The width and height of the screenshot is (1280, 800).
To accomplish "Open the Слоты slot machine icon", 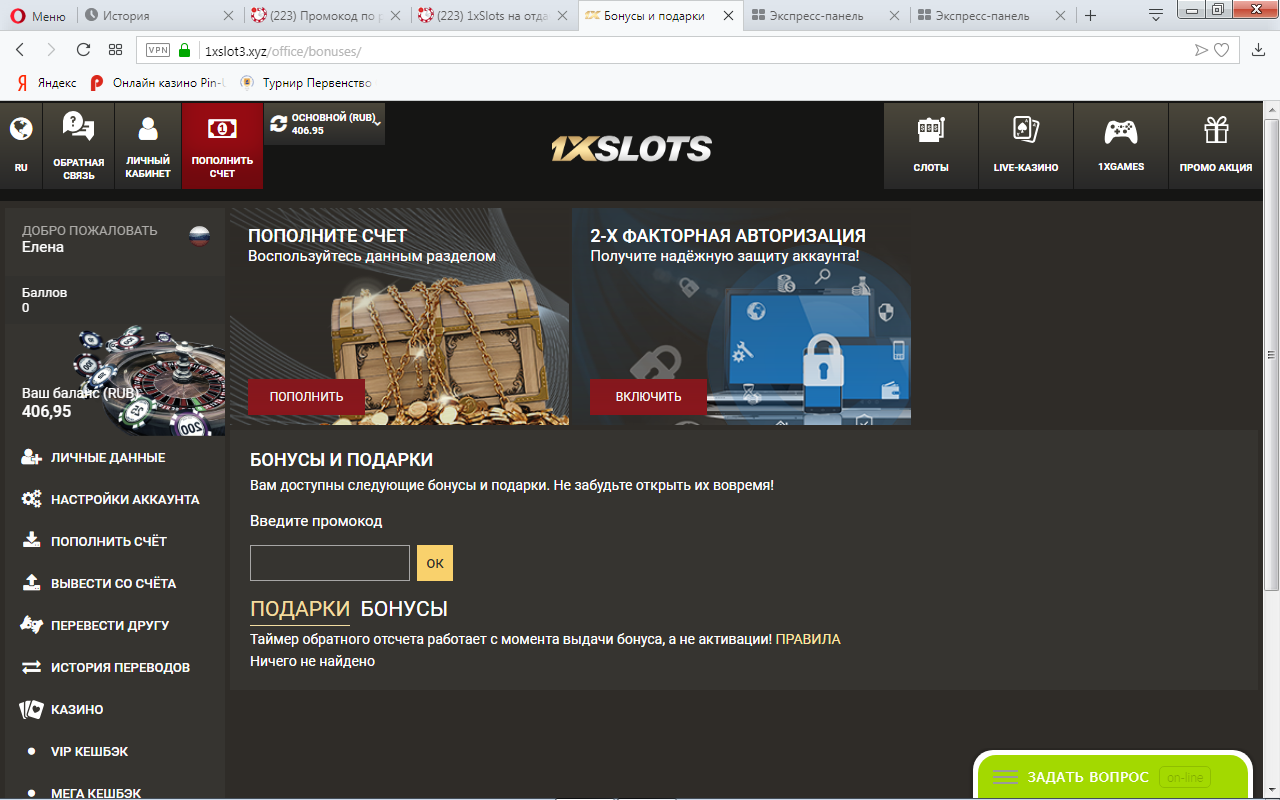I will [x=931, y=131].
